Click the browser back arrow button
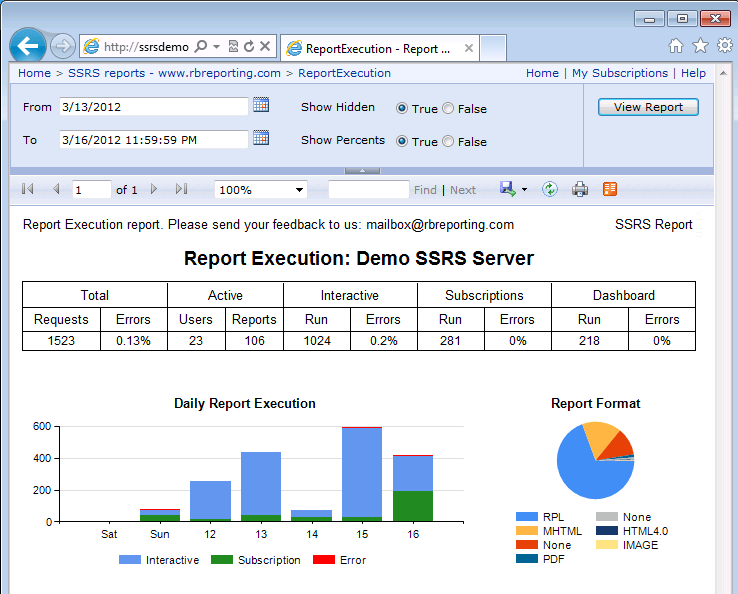Viewport: 738px width, 594px height. click(27, 46)
